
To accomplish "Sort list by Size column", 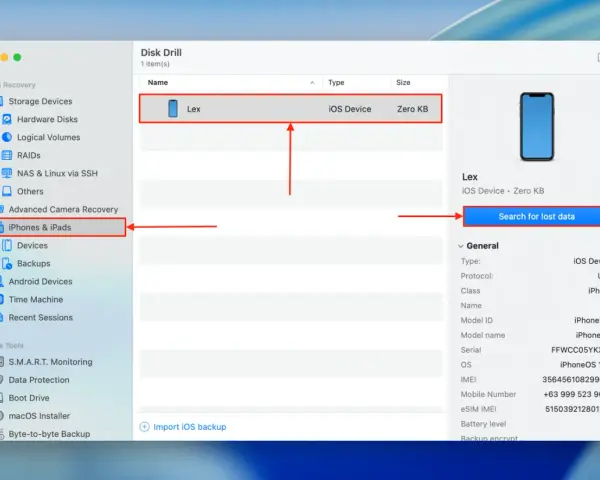I will point(403,83).
